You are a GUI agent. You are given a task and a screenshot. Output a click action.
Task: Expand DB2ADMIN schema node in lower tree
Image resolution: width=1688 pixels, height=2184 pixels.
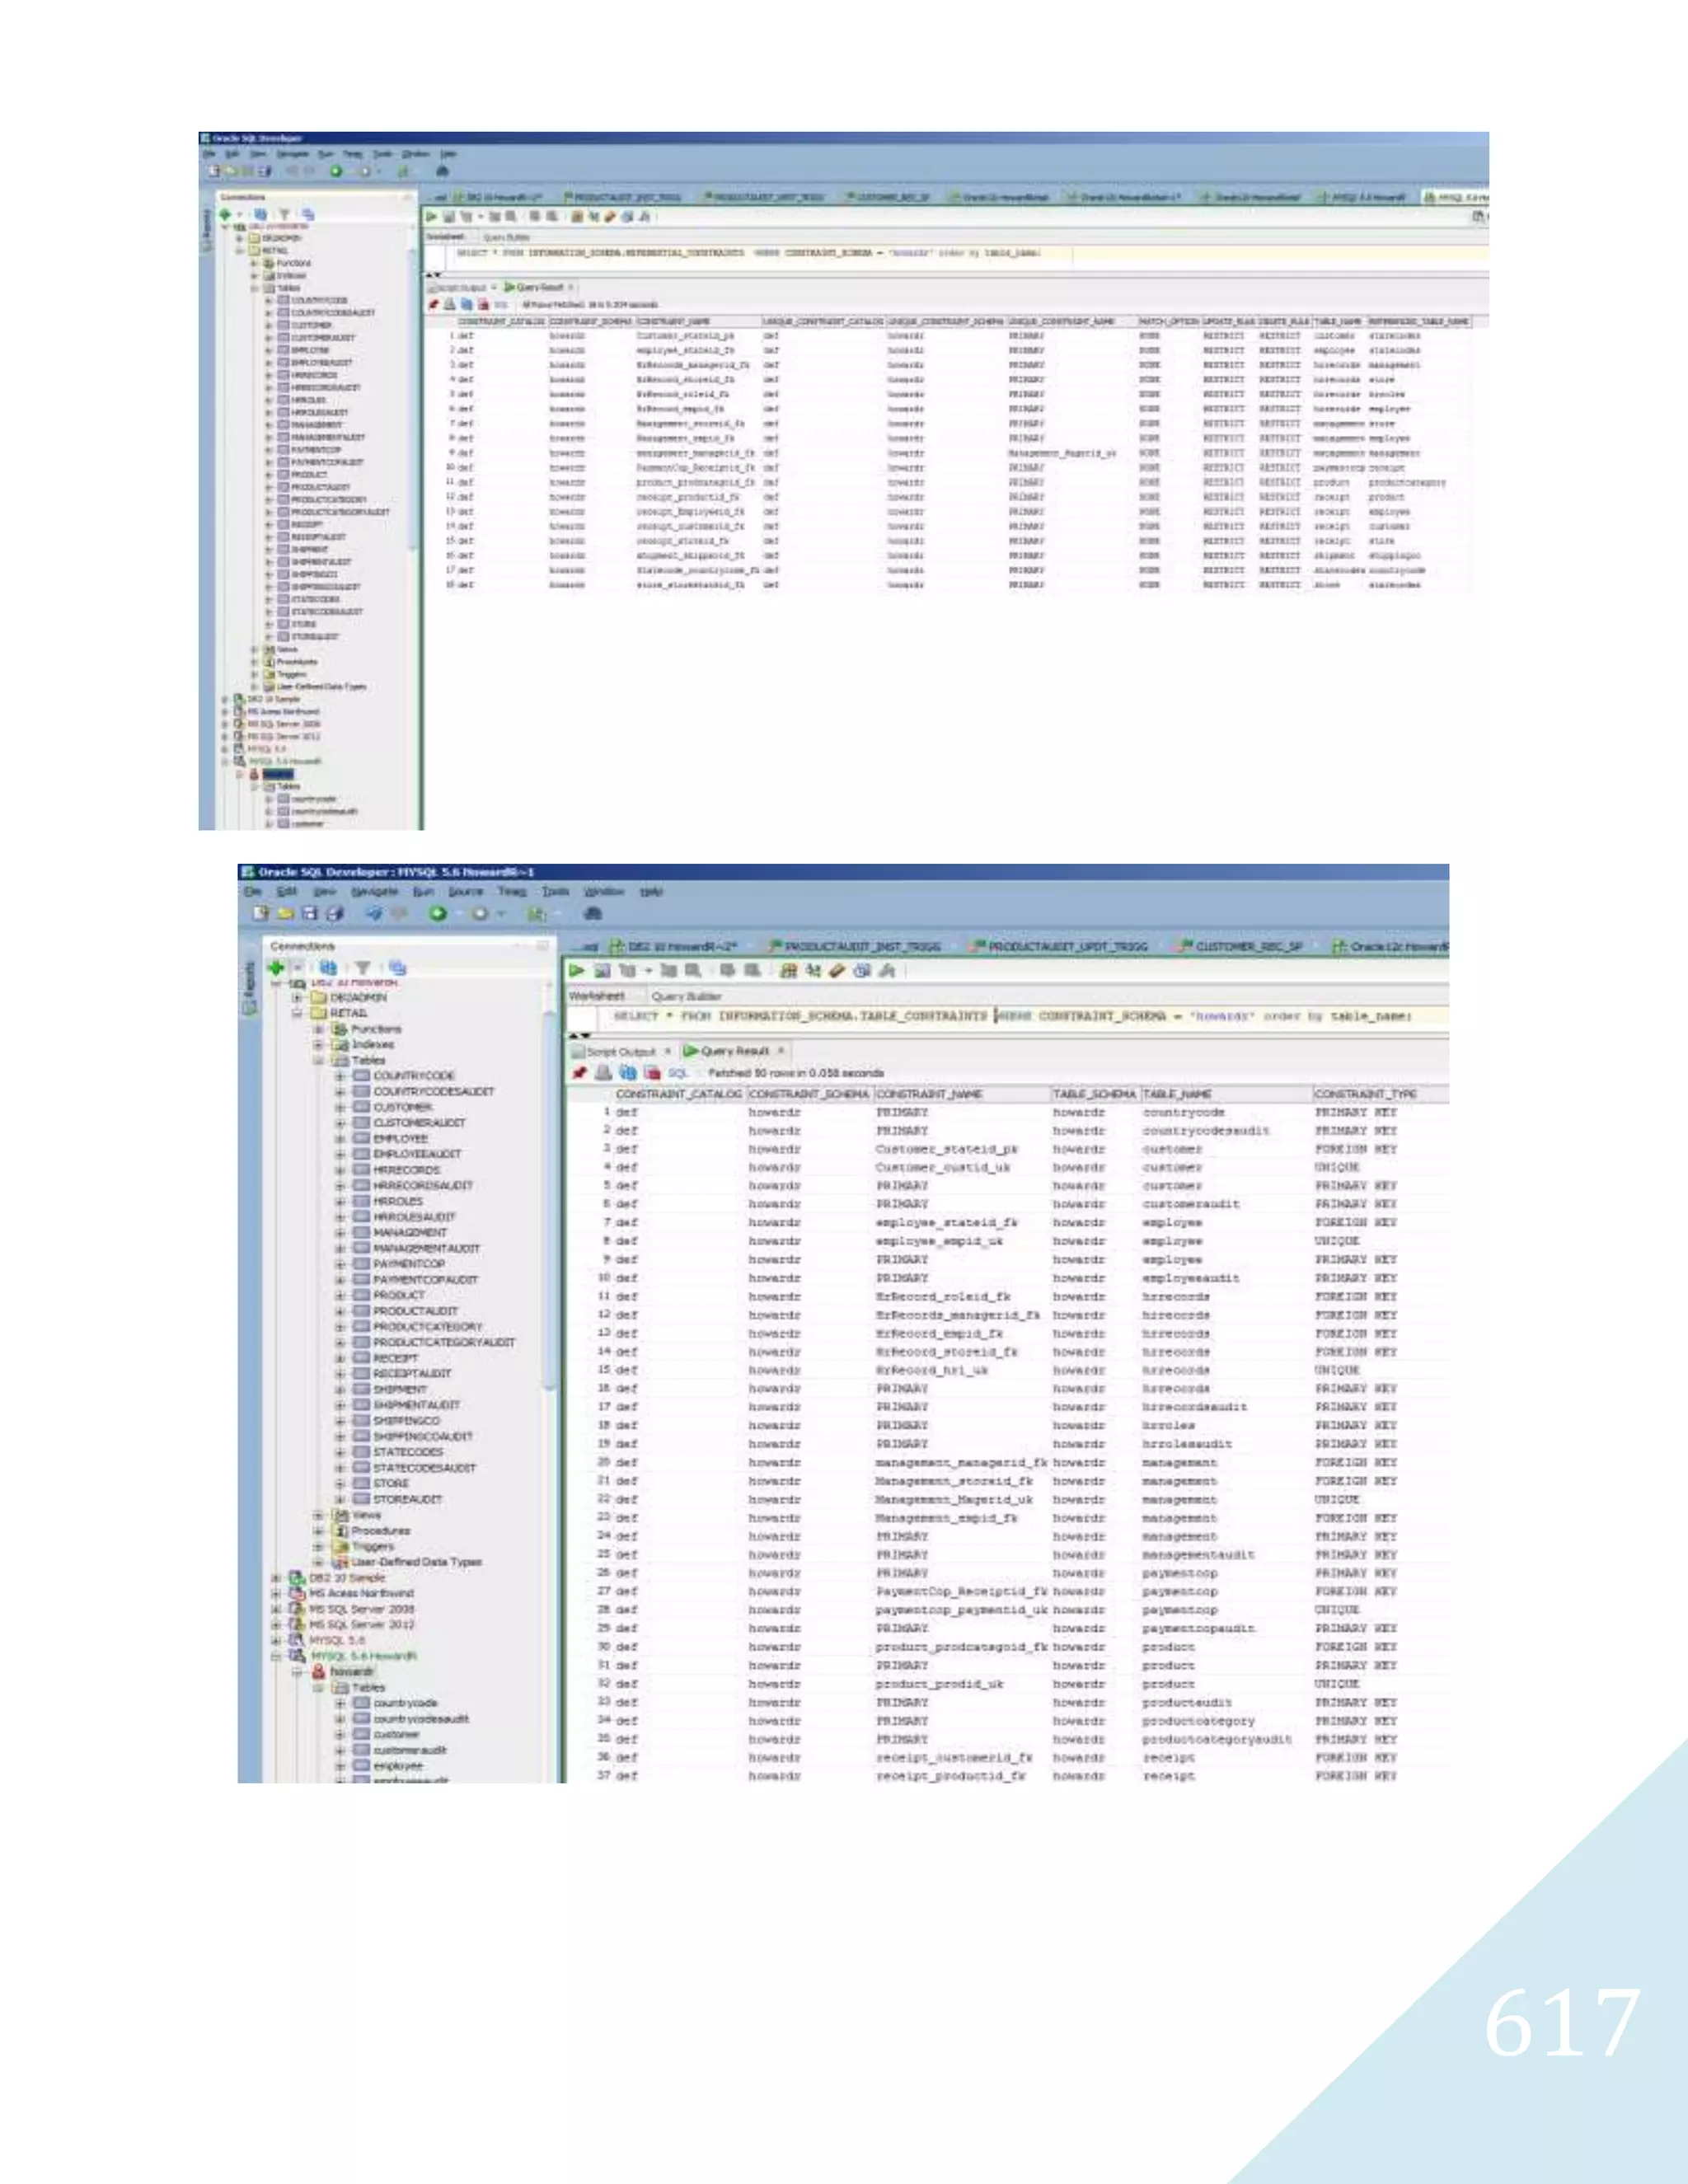pos(298,998)
